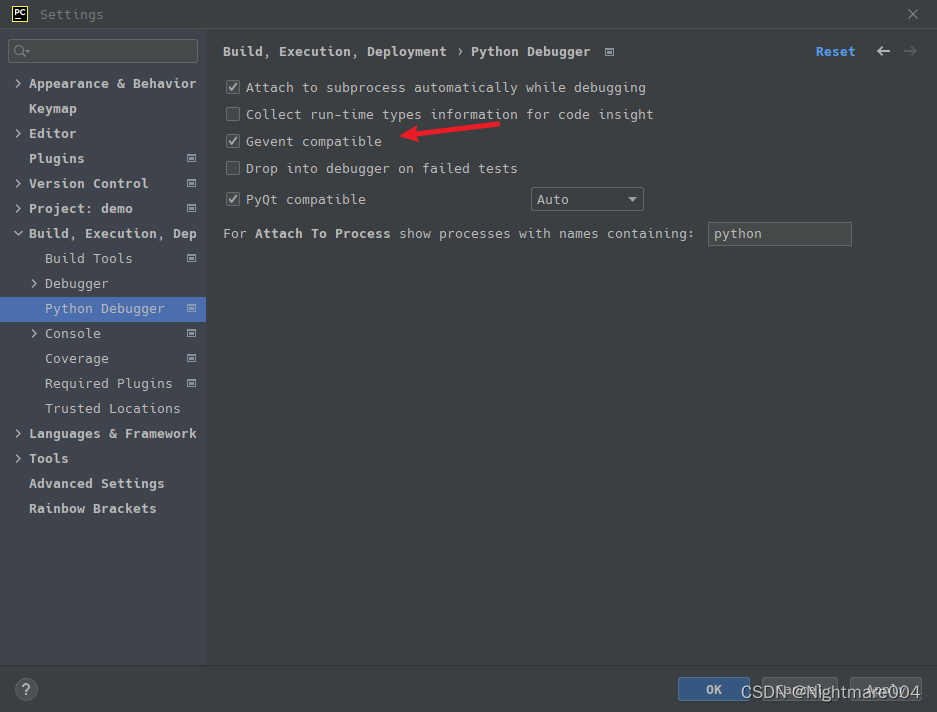Click the panel icon beside Build Tools
This screenshot has width=937, height=712.
tap(191, 258)
